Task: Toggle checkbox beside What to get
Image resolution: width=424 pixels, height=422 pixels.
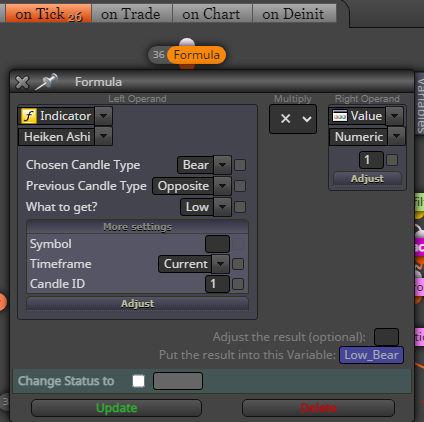Action: coord(240,207)
